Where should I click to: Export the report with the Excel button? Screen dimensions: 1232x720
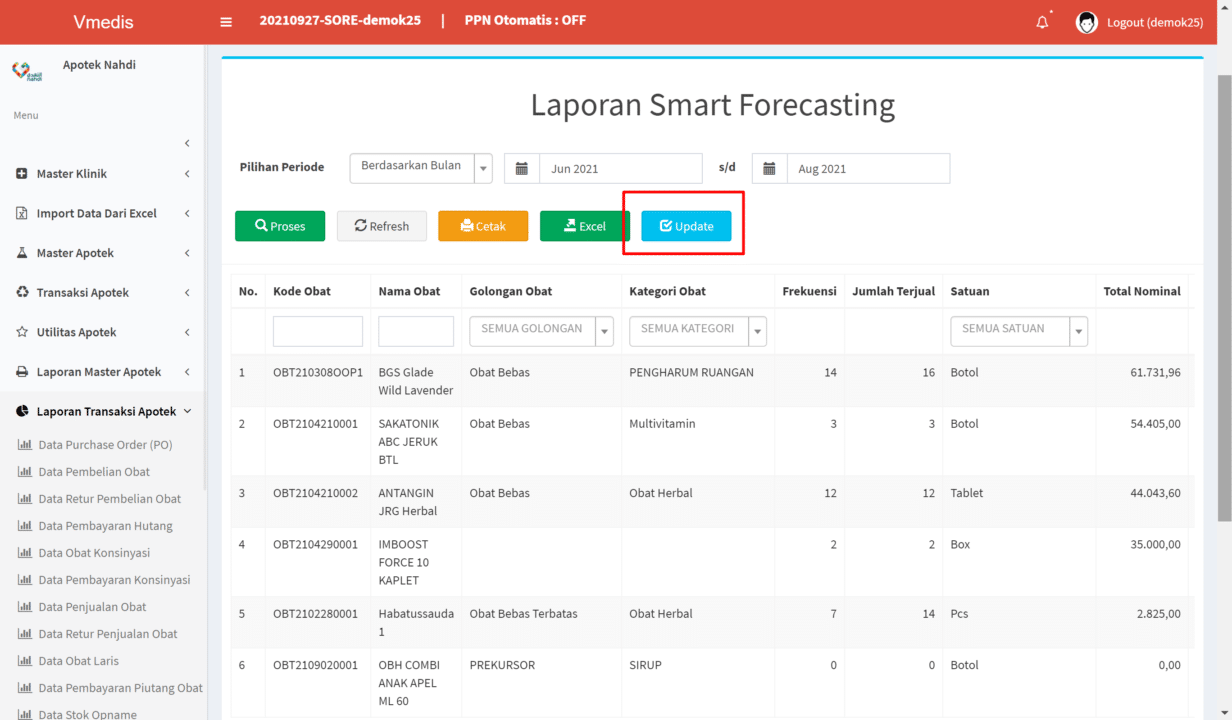585,226
